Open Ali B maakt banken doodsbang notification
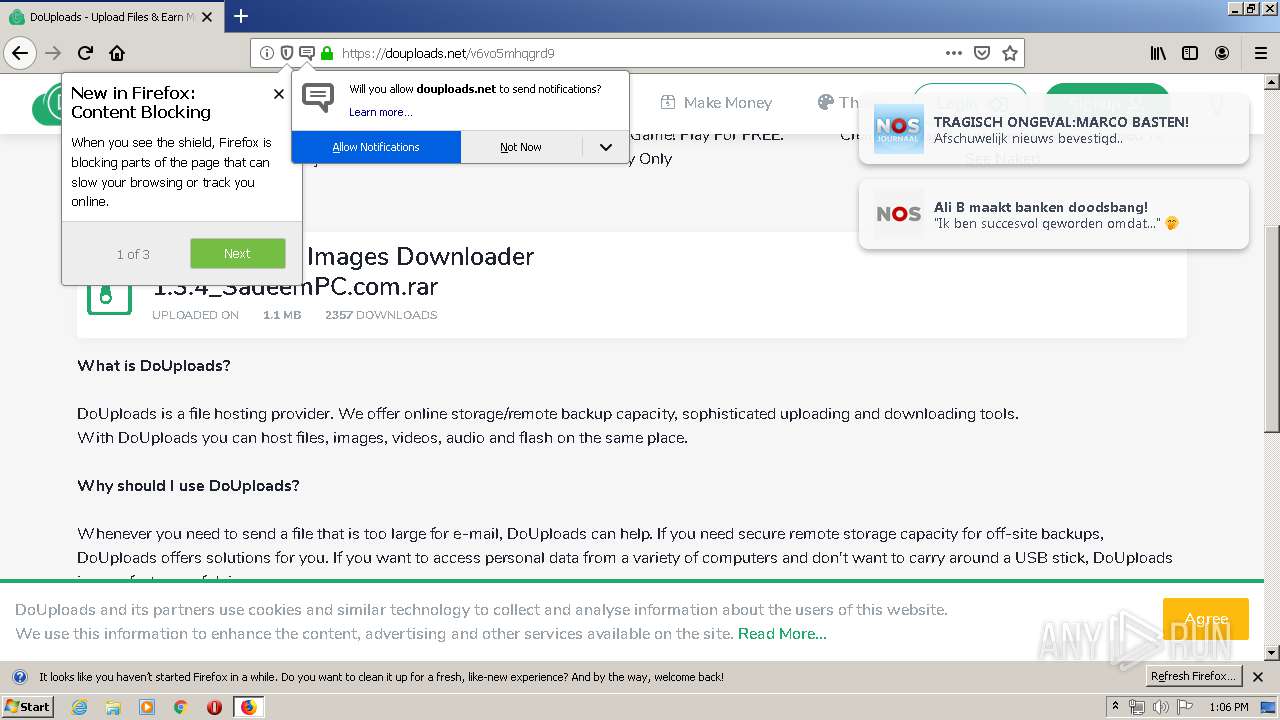 coord(1053,215)
